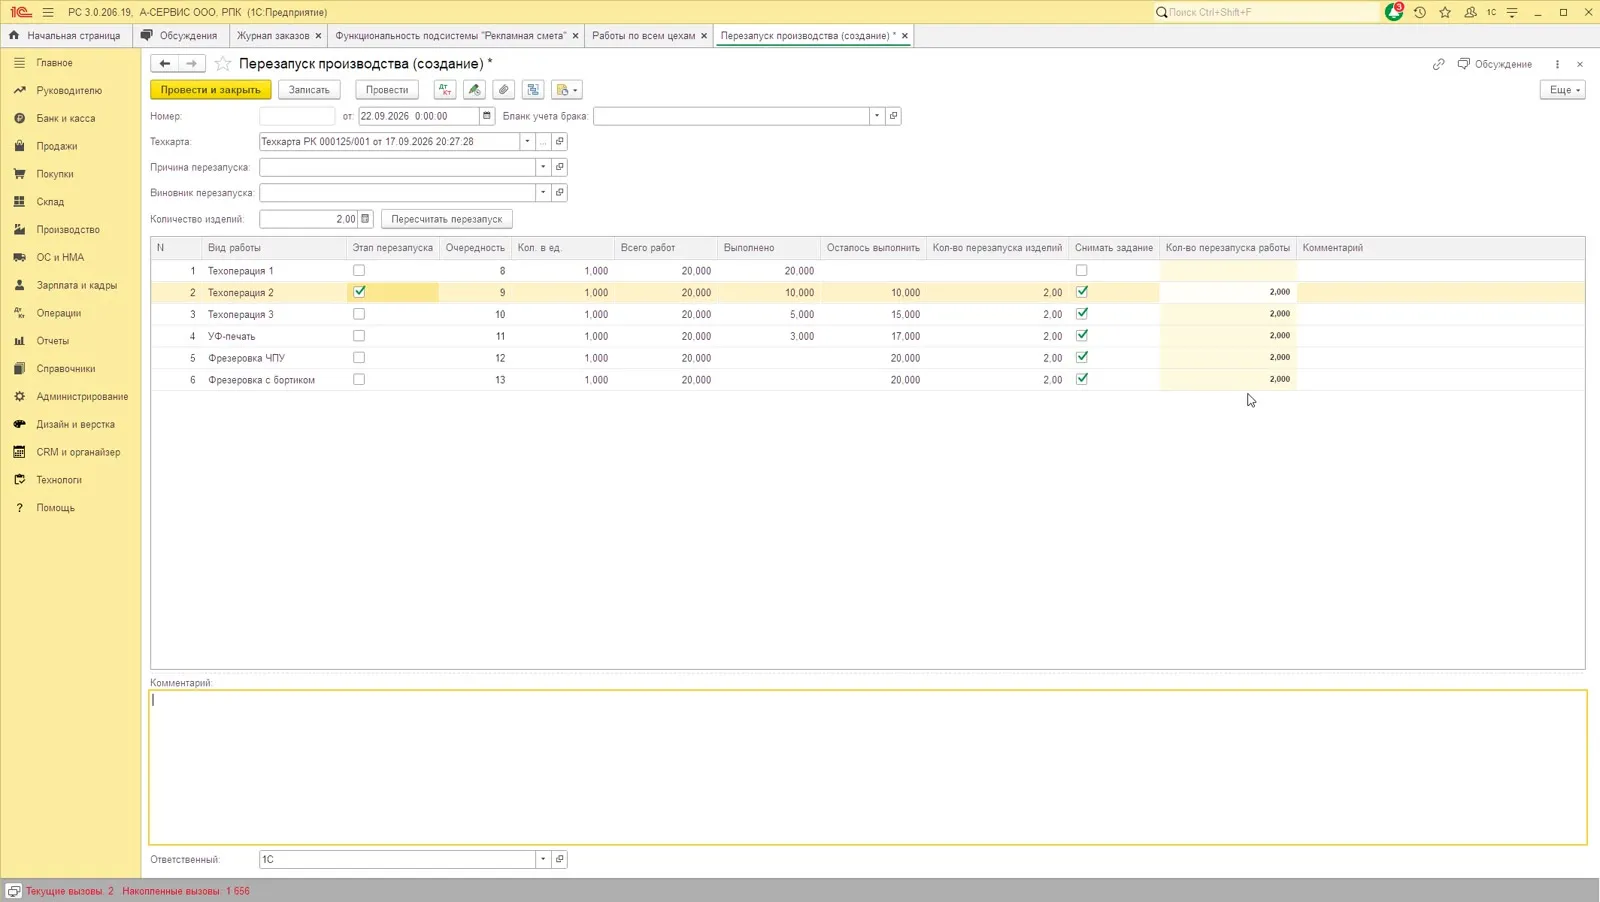1600x902 pixels.
Task: Click the get link chain icon
Action: (x=1438, y=64)
